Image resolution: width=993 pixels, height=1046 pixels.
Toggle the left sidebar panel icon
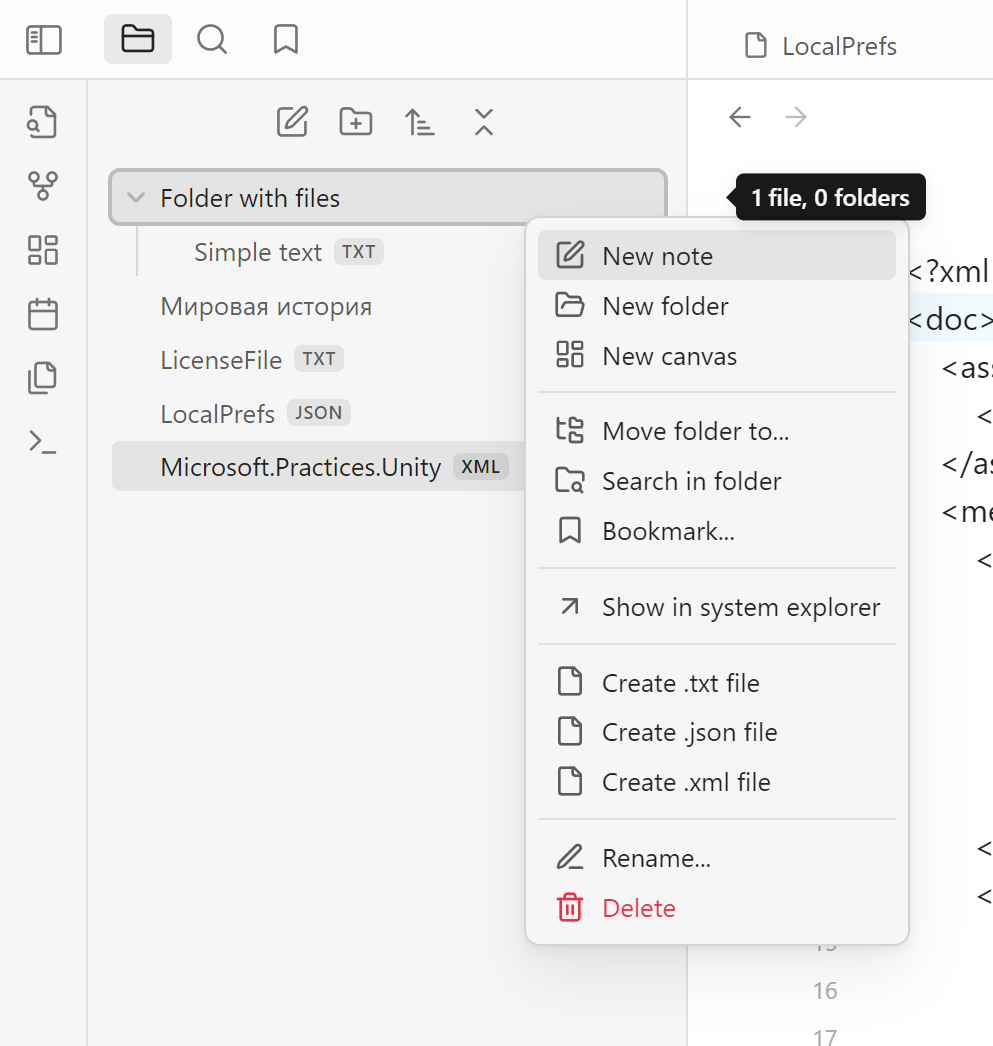pos(43,39)
